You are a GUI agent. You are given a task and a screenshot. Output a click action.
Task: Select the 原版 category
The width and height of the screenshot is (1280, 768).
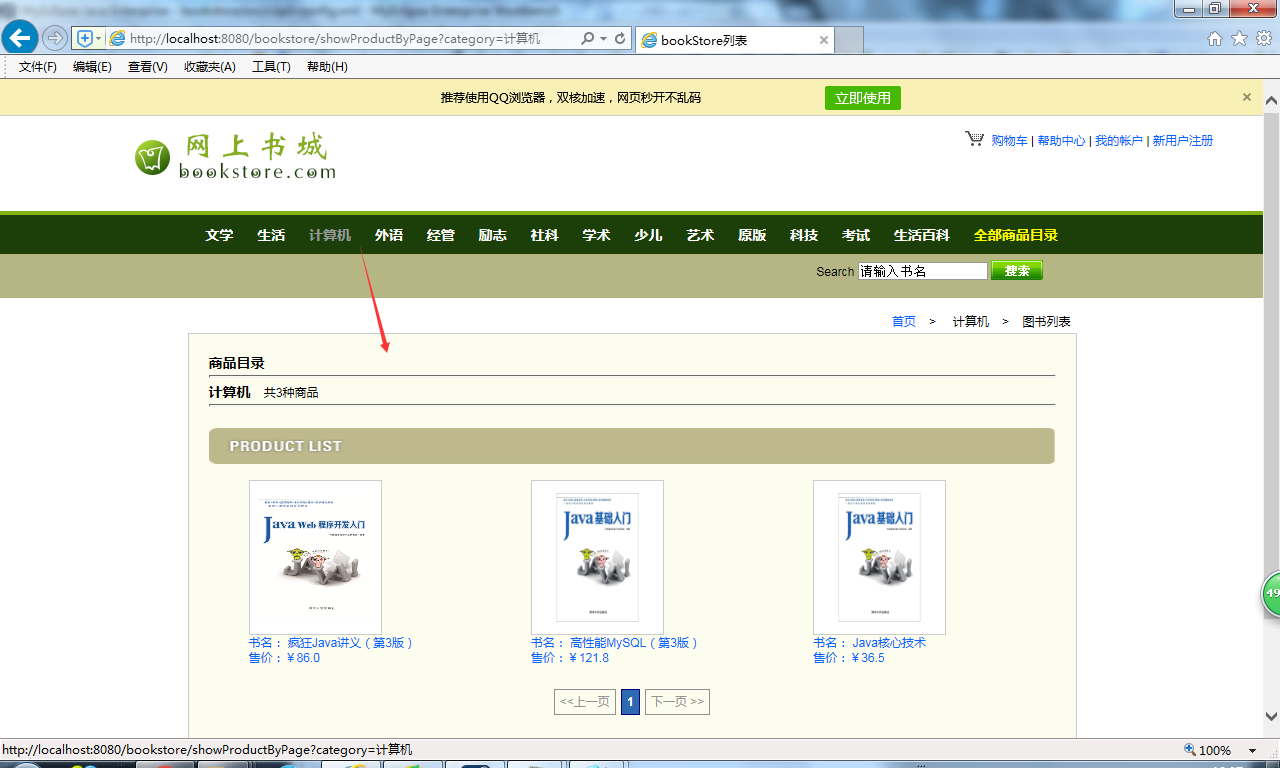pos(752,235)
